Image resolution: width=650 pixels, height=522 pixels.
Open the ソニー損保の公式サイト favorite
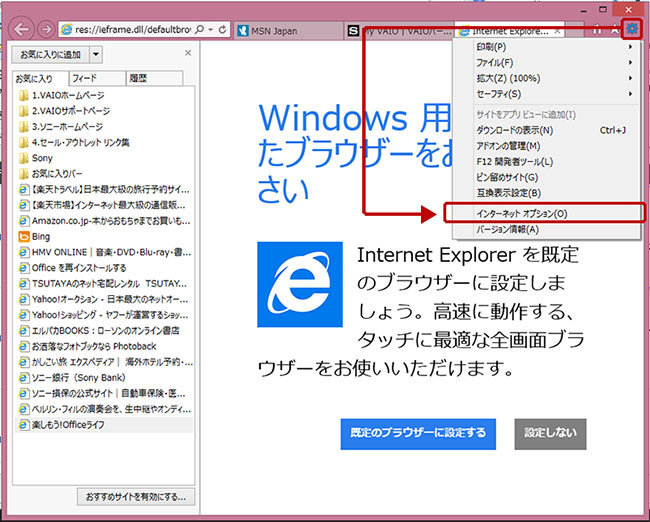104,393
